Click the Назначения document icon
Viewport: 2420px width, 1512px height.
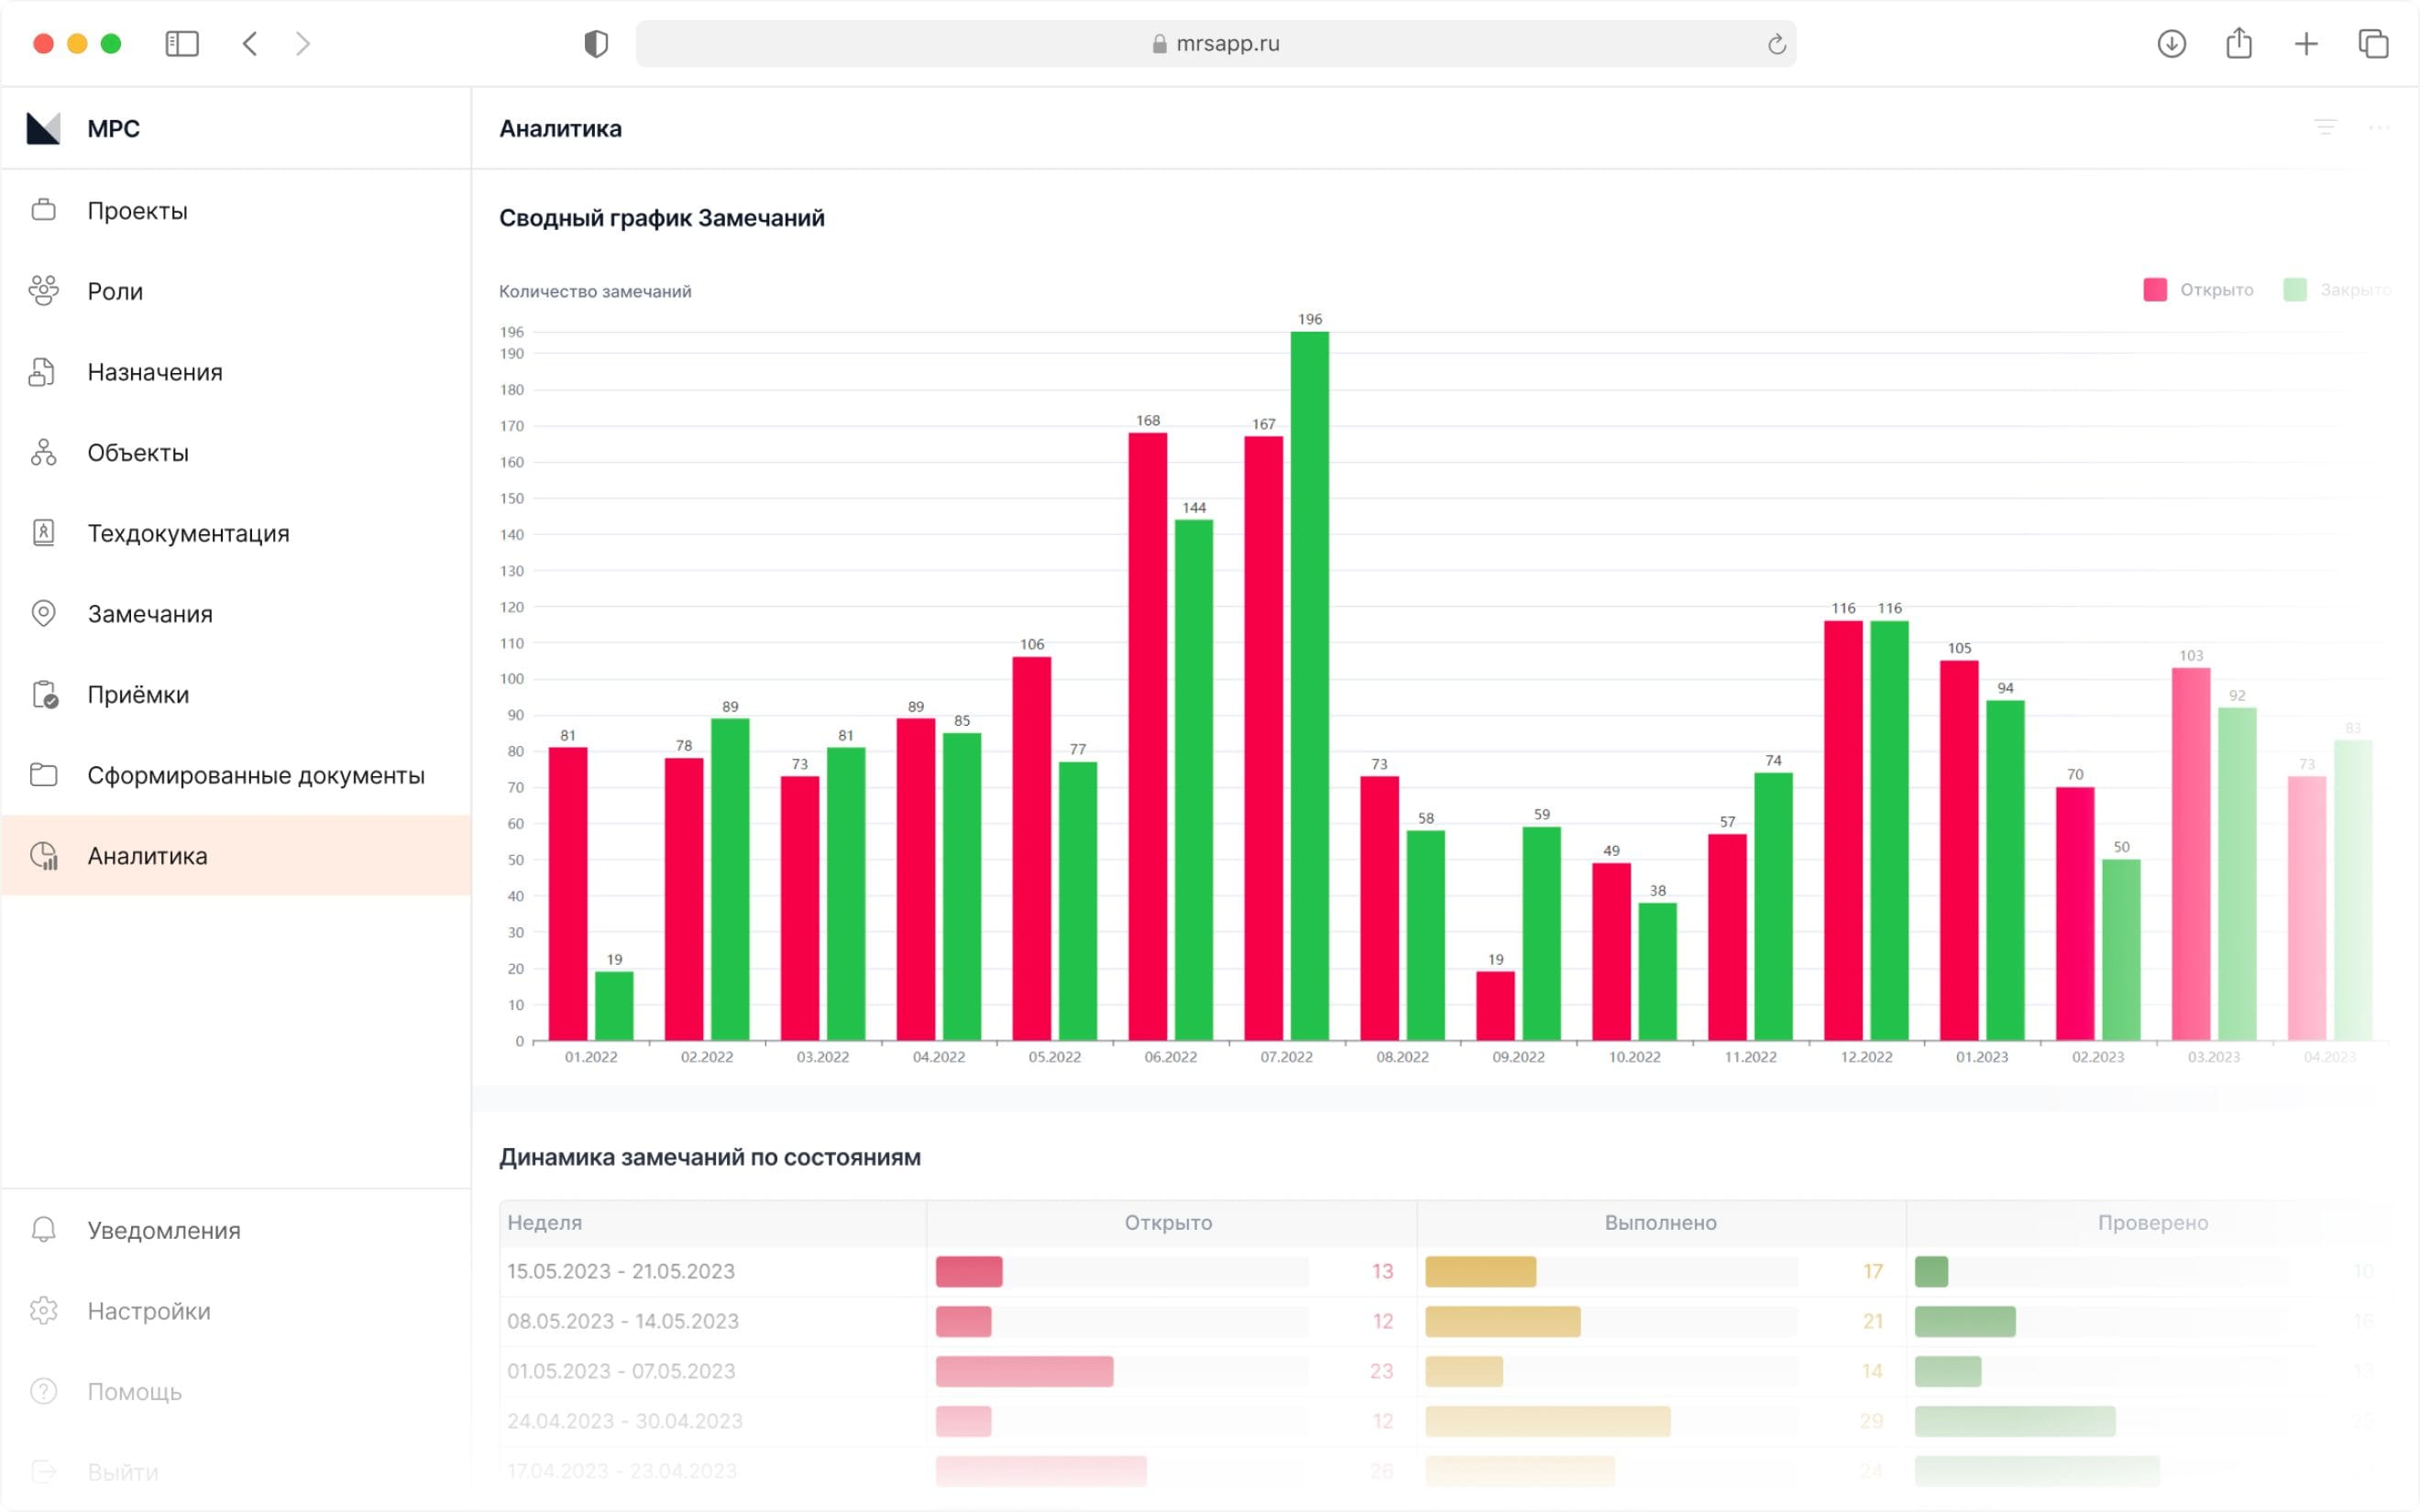point(42,371)
